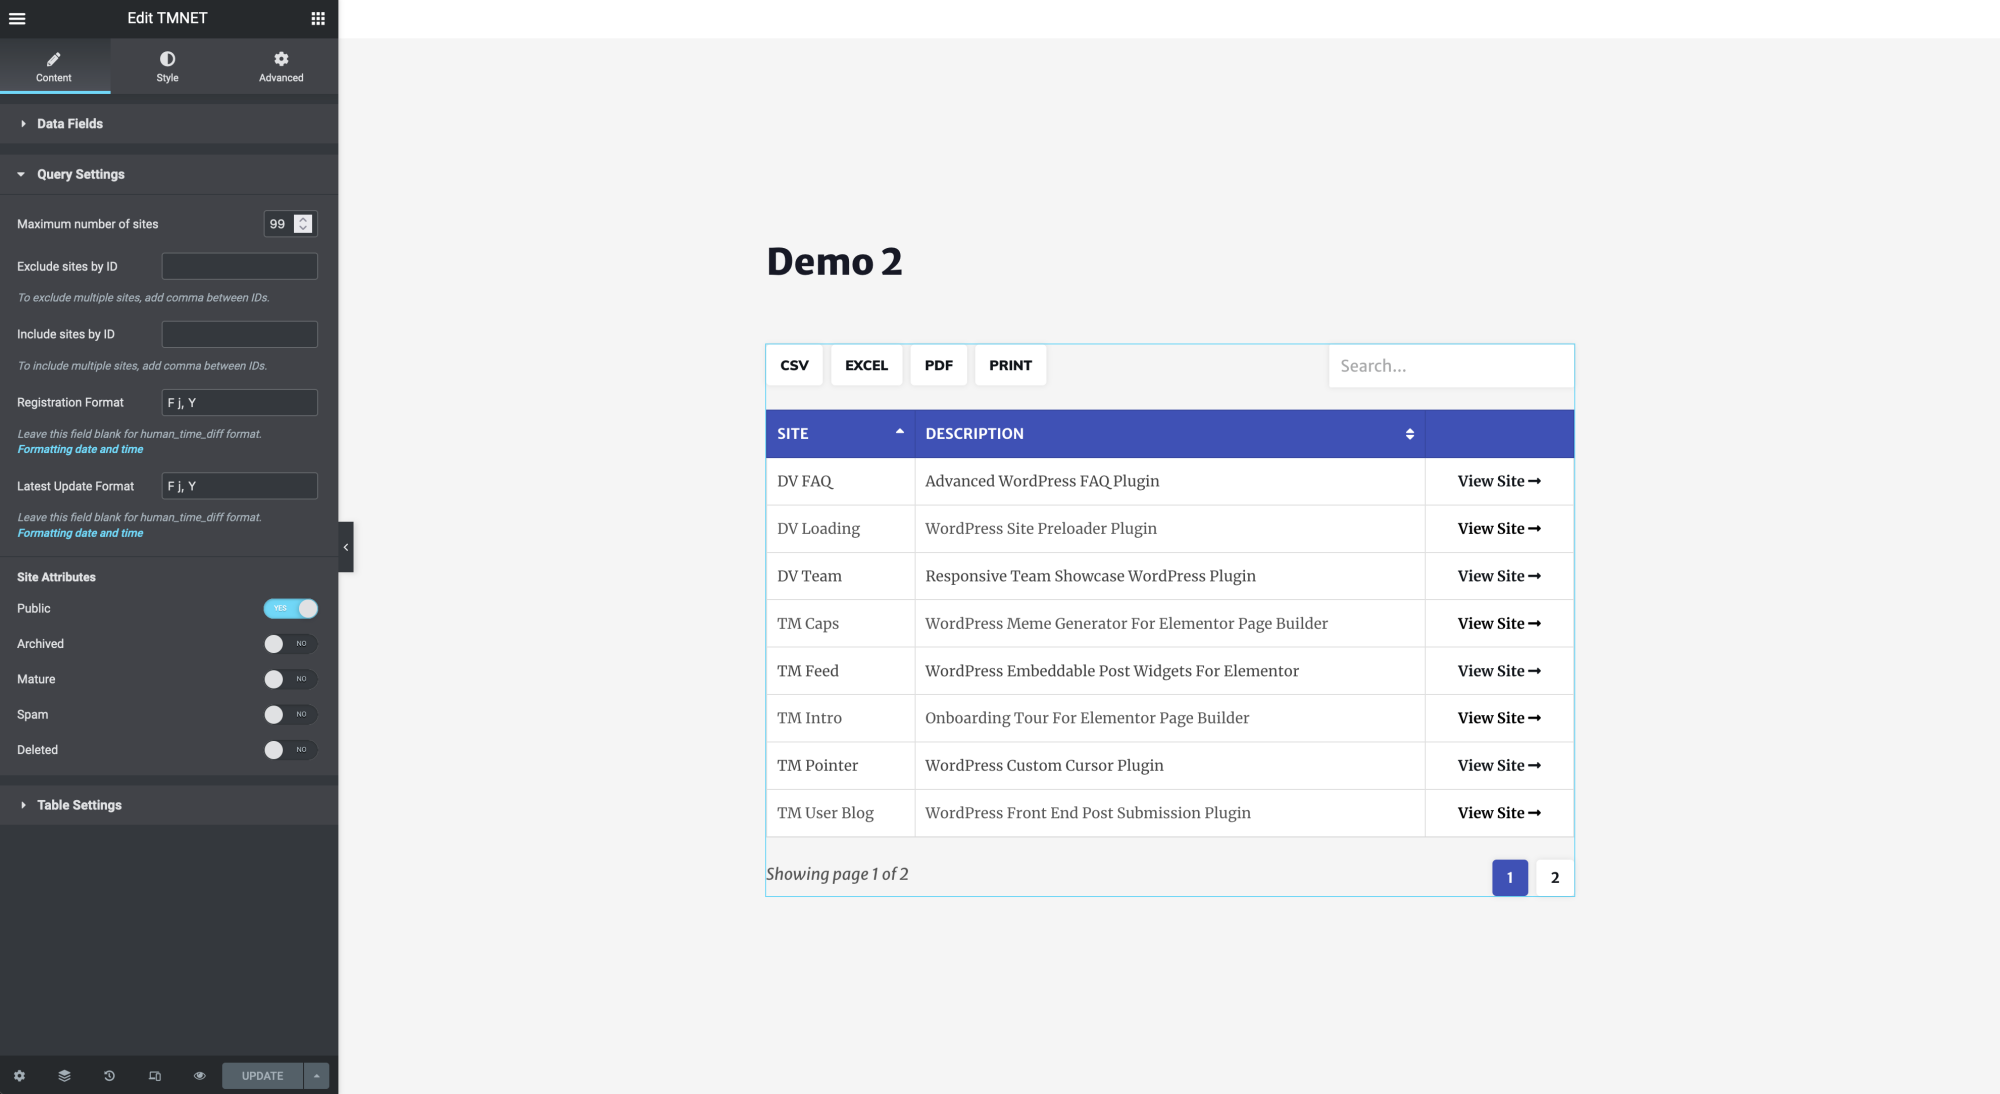Open the hamburger menu in panel header
The width and height of the screenshot is (2000, 1094).
pos(17,18)
